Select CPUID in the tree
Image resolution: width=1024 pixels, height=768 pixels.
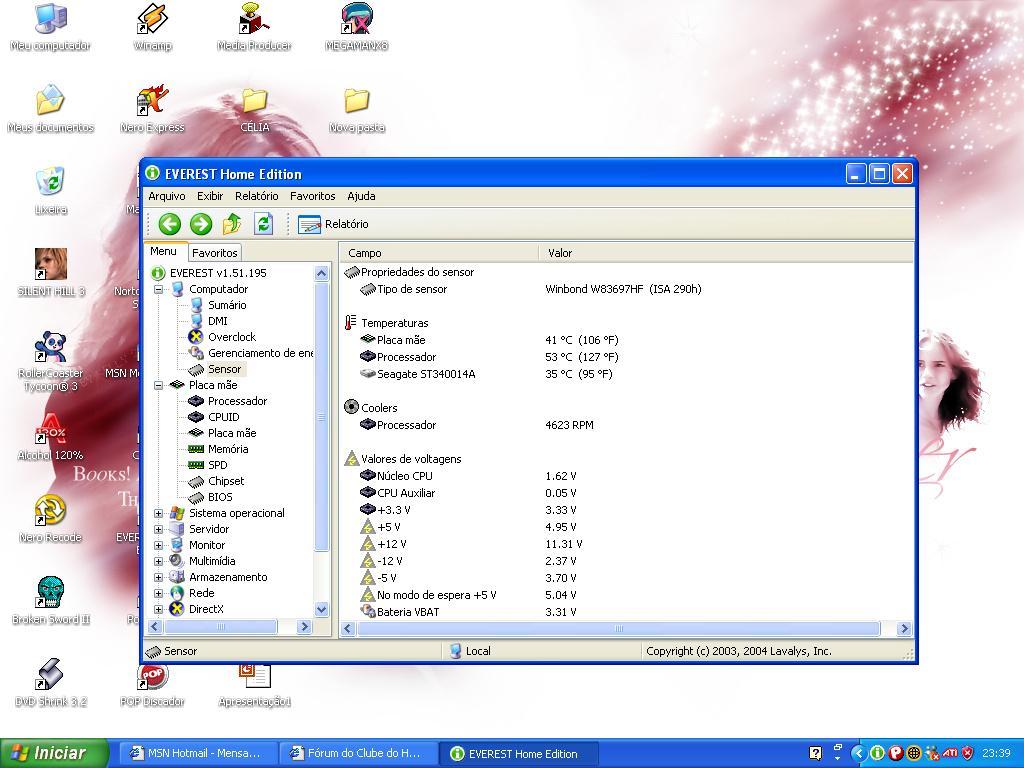(x=223, y=417)
